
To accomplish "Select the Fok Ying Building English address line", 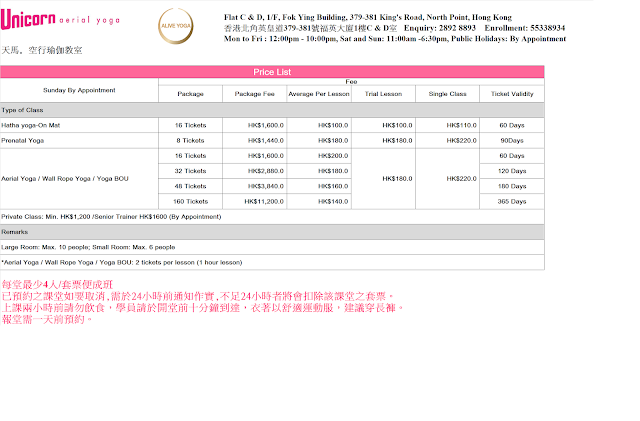I will pyautogui.click(x=367, y=17).
